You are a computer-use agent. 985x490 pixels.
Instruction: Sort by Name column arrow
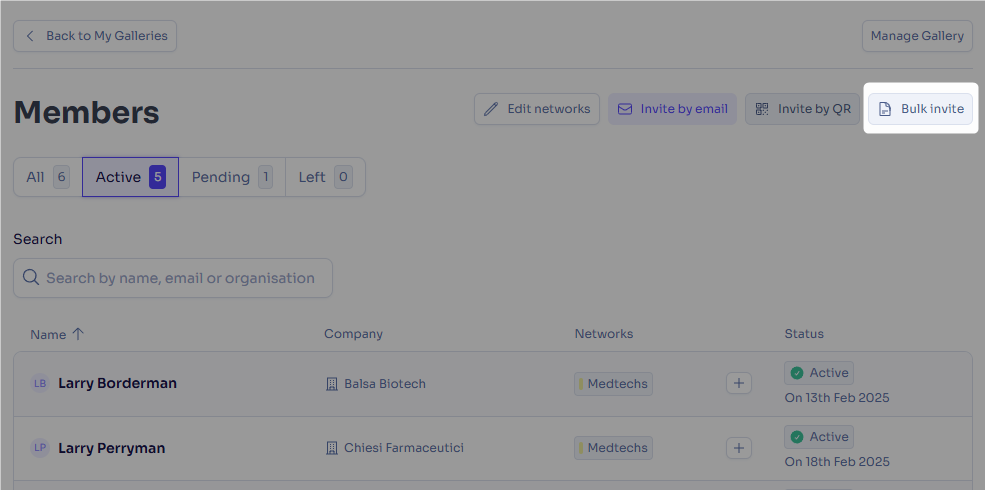click(78, 334)
